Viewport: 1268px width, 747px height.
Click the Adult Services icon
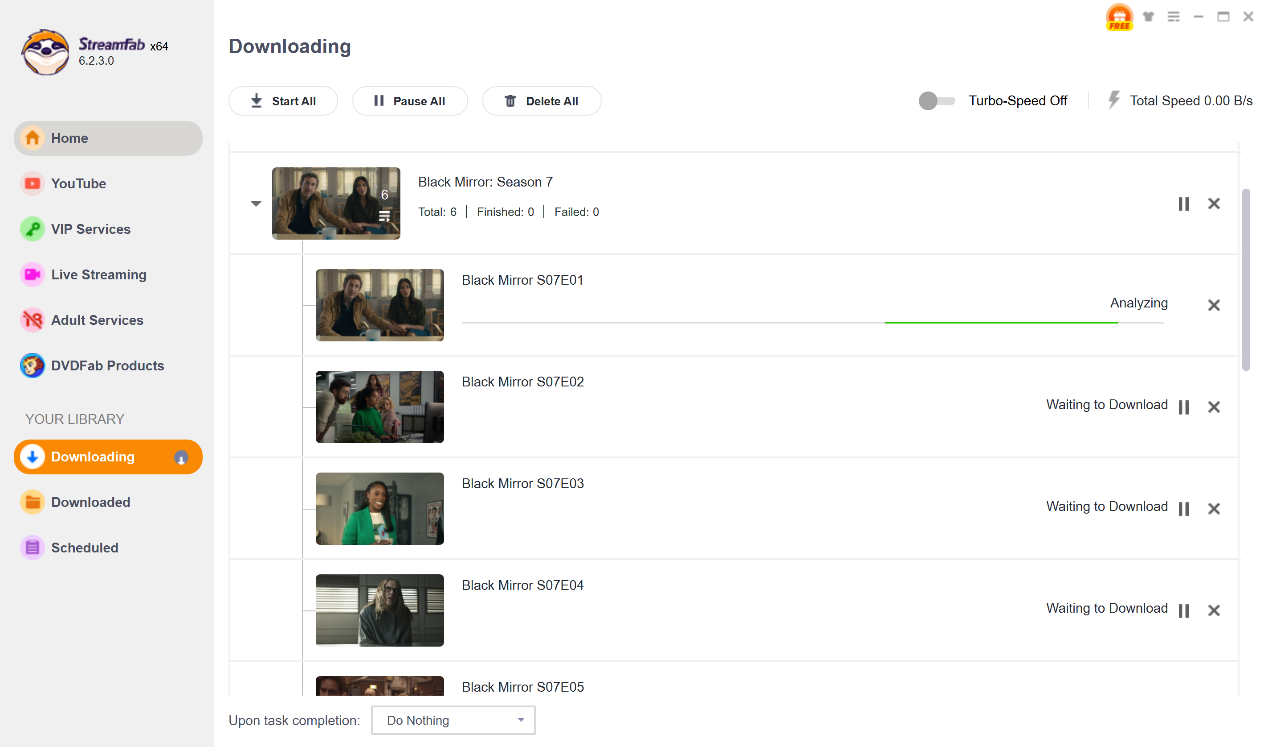coord(33,320)
